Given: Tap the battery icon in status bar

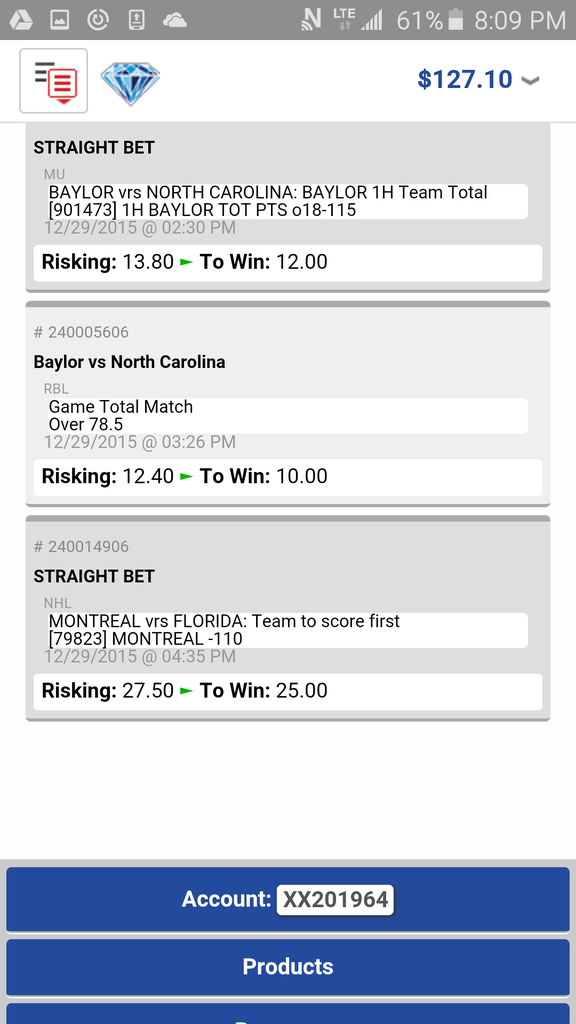Looking at the screenshot, I should point(456,20).
